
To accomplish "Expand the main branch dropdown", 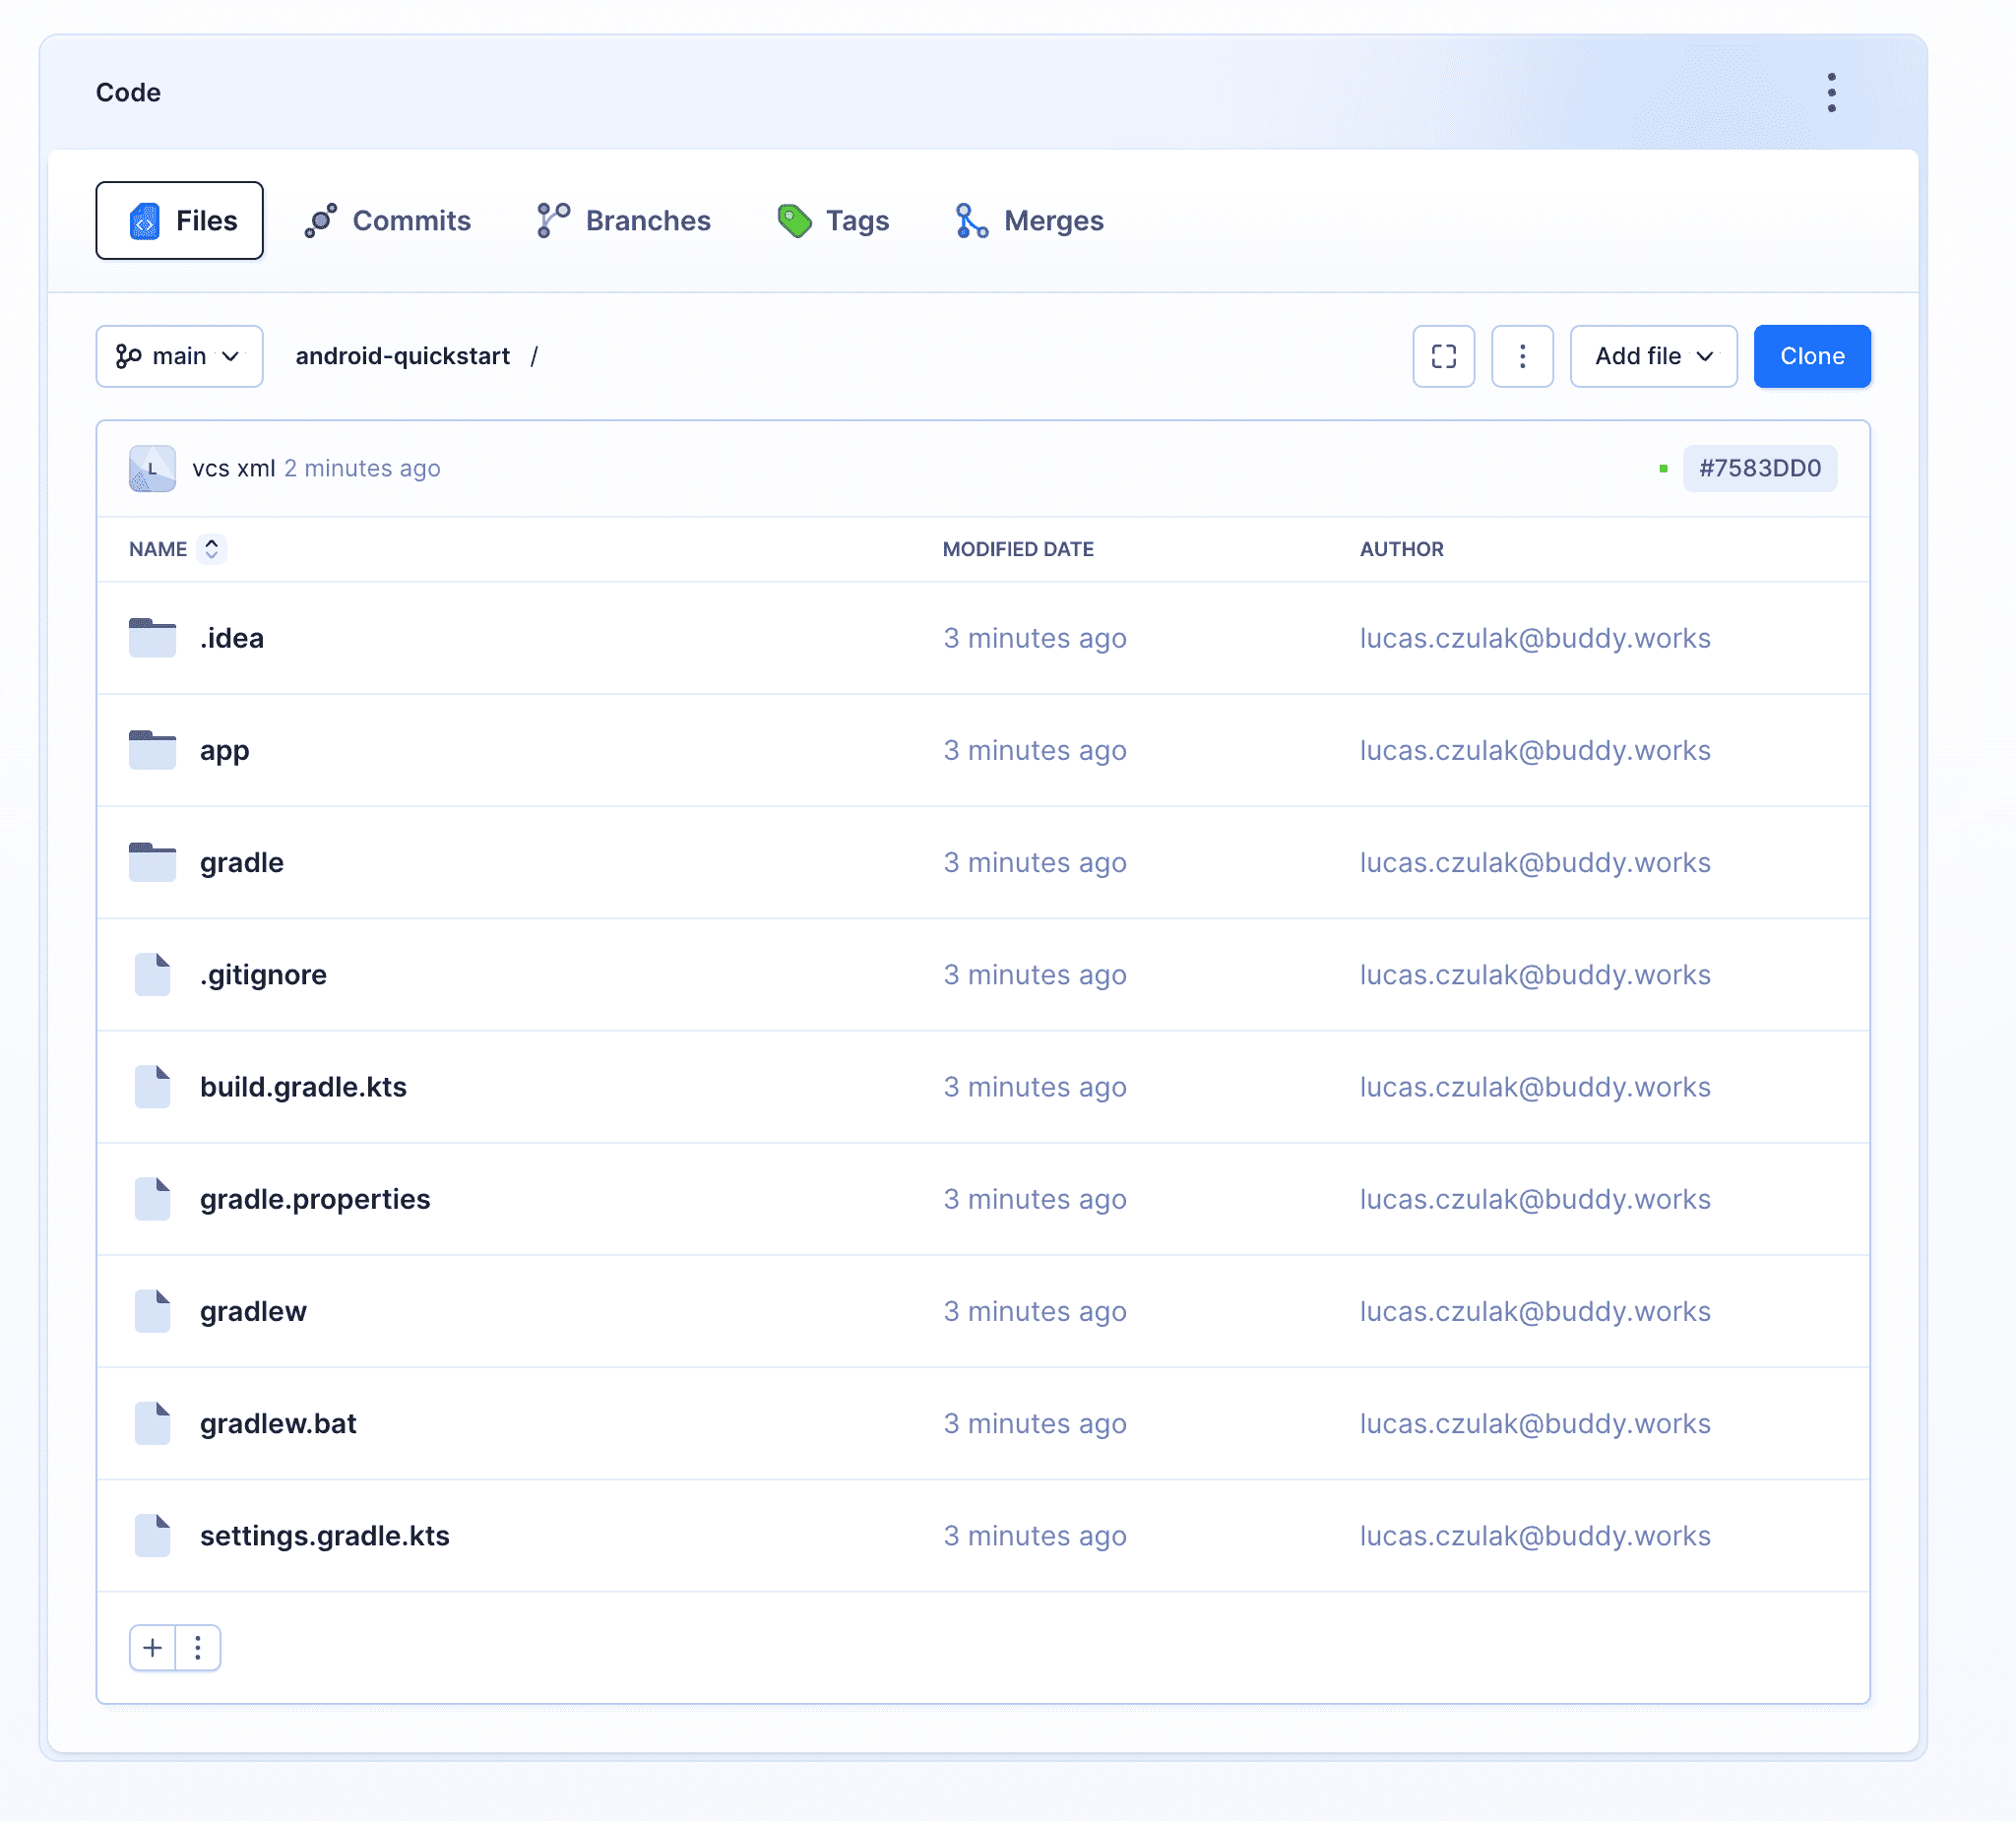I will [175, 354].
